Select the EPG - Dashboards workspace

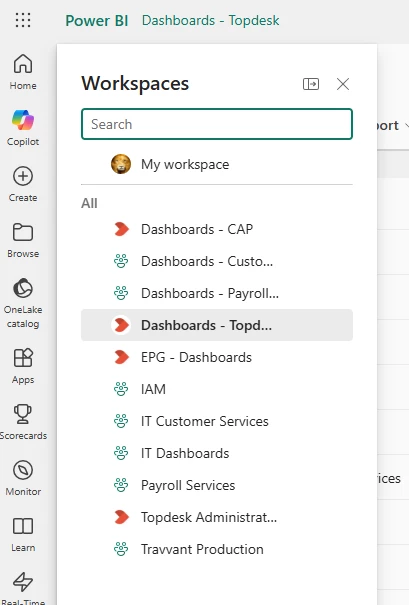[217, 357]
